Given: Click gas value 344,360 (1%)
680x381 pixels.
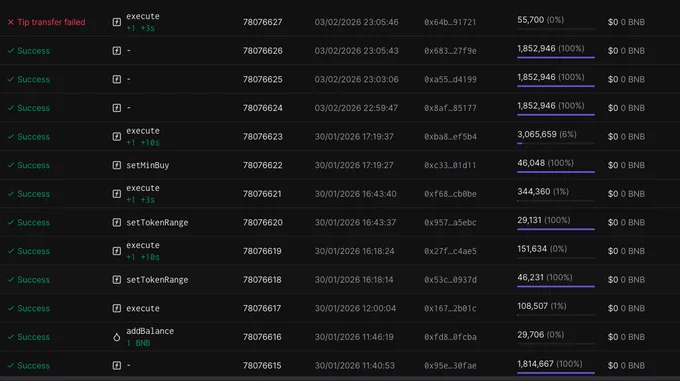Looking at the screenshot, I should (x=543, y=192).
